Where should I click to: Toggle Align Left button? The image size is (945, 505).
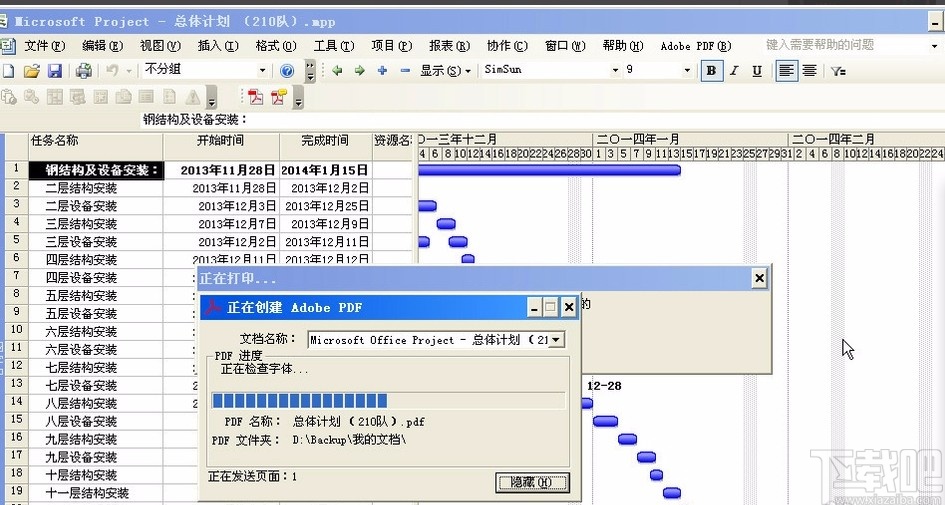[786, 71]
